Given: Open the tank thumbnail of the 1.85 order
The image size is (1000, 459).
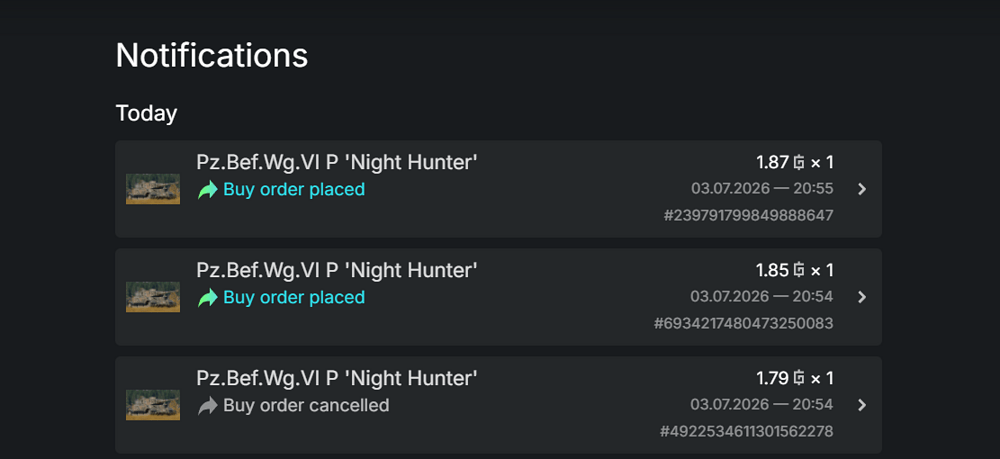Looking at the screenshot, I should 153,297.
